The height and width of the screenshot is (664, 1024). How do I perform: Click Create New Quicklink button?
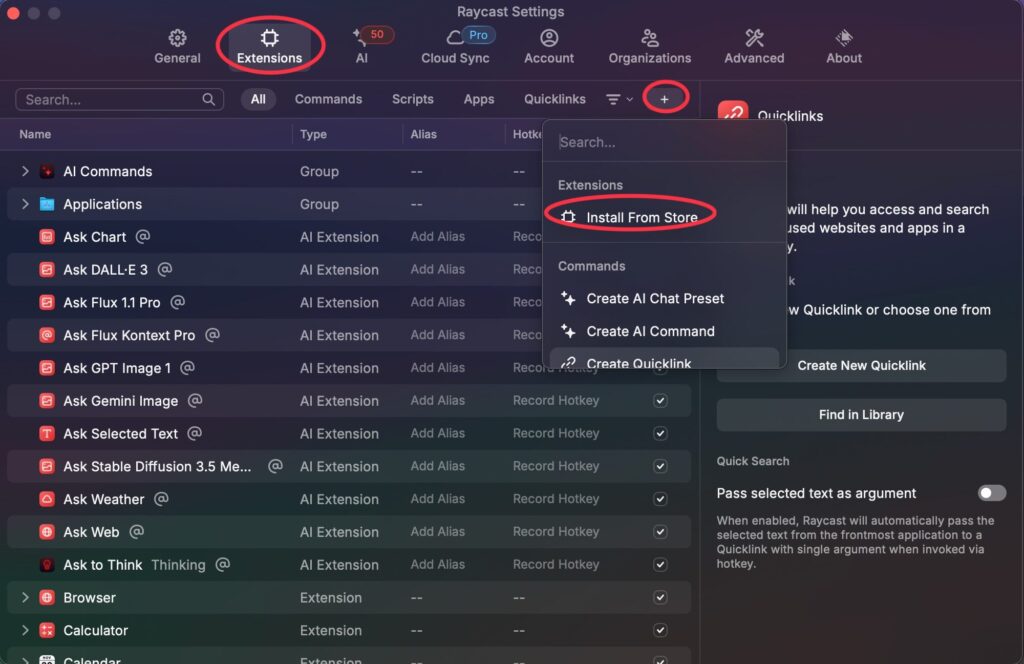(x=861, y=366)
